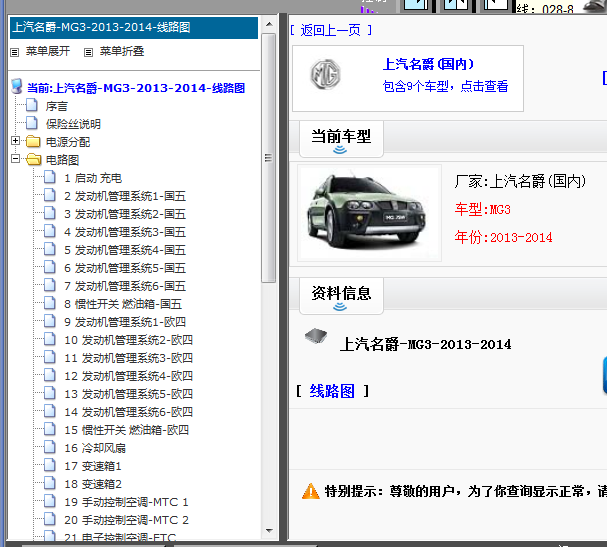Viewport: 607px width, 547px height.
Task: Click the 菜单折叠 list icon
Action: coord(89,52)
